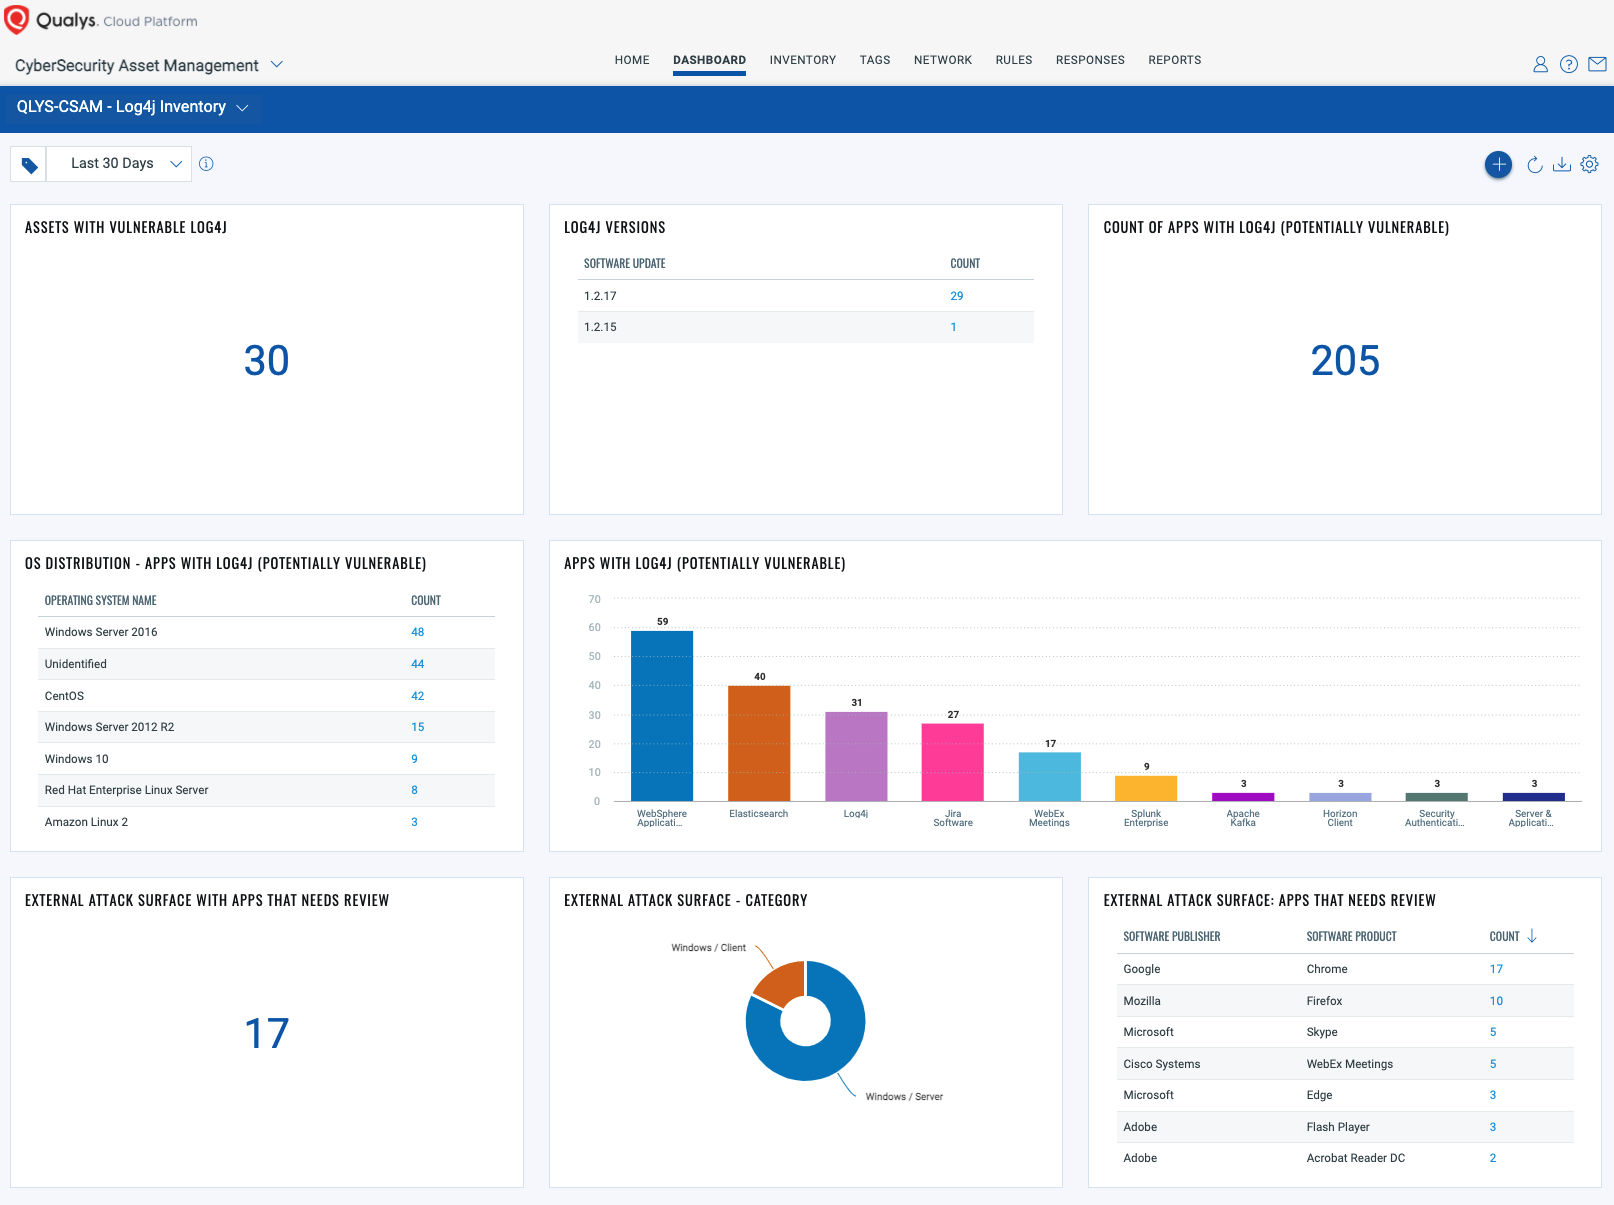This screenshot has height=1205, width=1614.
Task: Click the Server & Application bar label
Action: pos(1532,818)
